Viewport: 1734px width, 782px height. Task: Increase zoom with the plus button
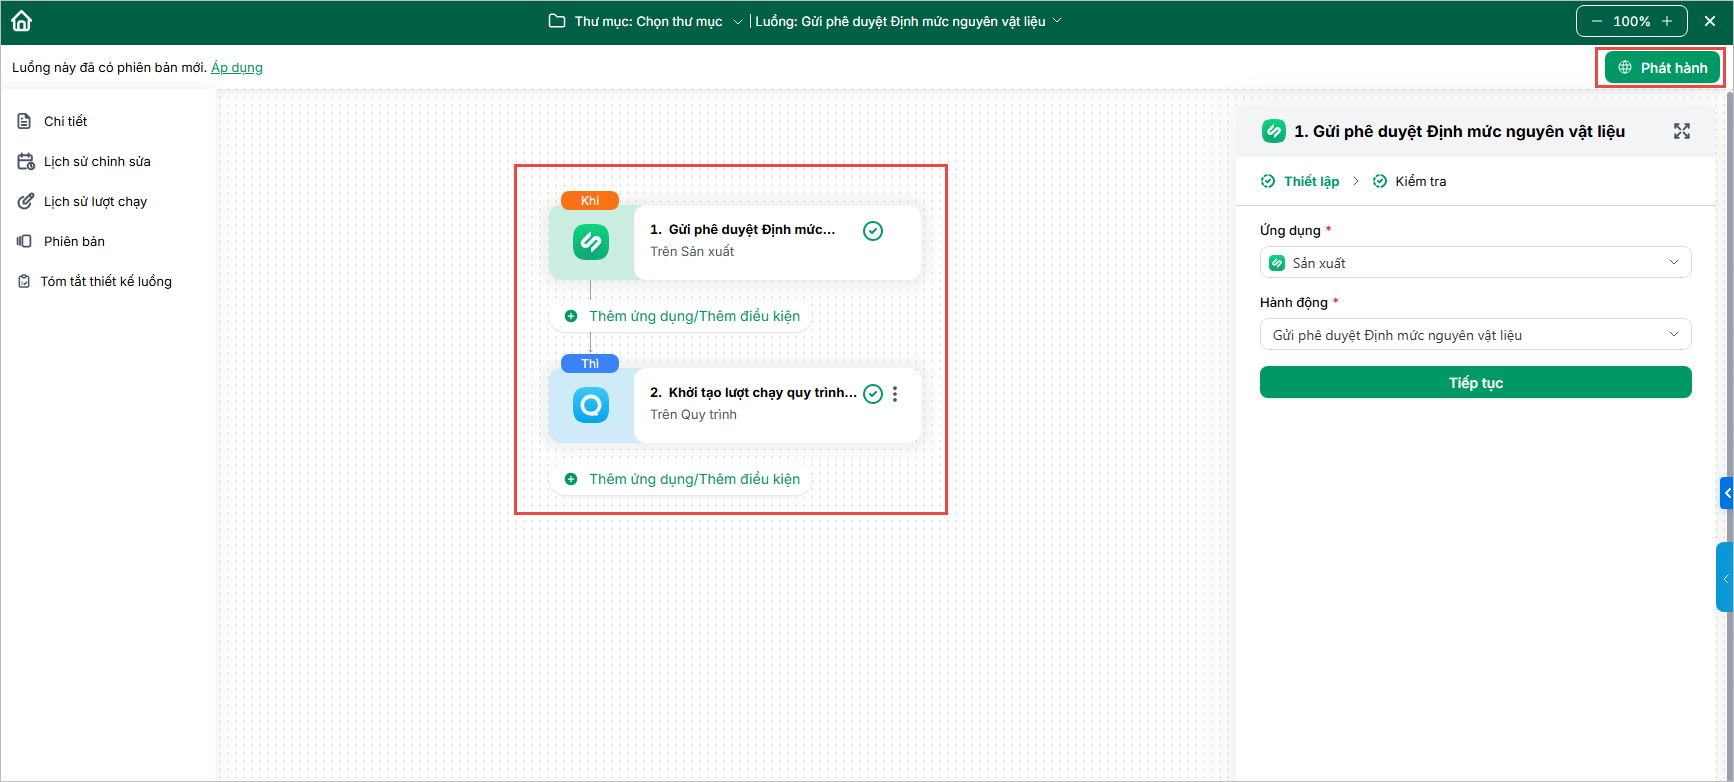[x=1667, y=21]
